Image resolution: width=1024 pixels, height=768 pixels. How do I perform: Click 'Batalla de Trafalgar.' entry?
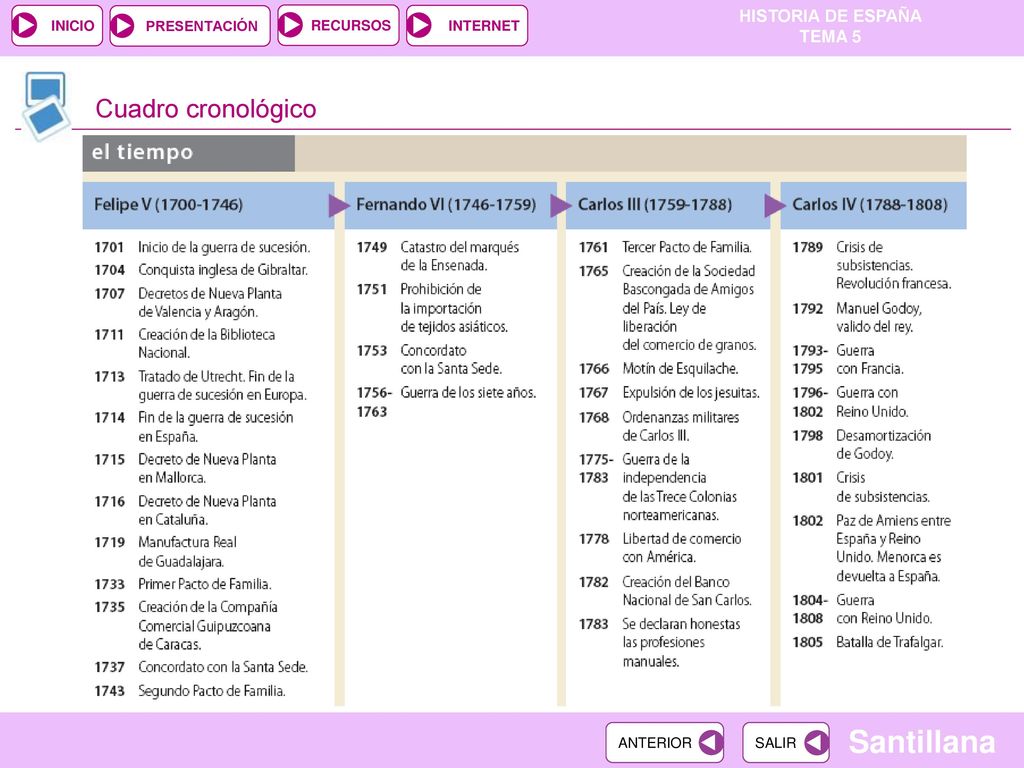(x=889, y=643)
